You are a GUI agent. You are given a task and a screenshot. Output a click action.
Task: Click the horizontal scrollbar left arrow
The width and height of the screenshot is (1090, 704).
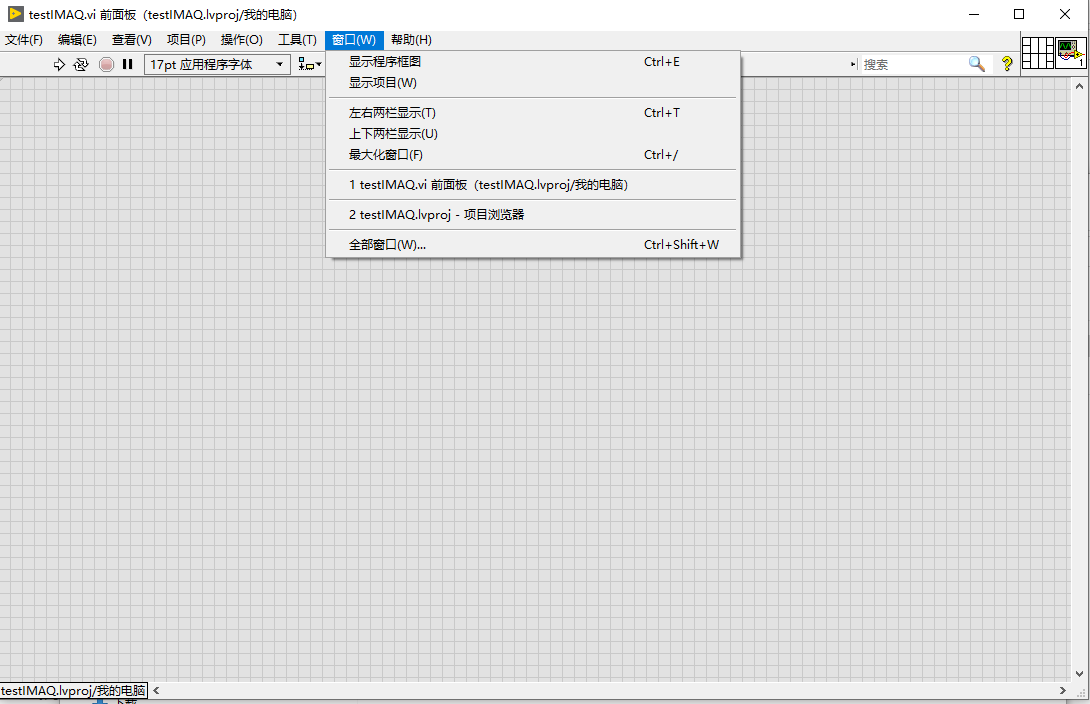[x=156, y=690]
